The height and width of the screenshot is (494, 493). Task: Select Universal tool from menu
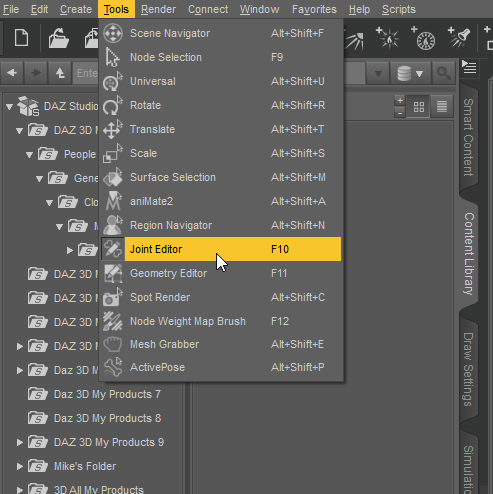[221, 81]
